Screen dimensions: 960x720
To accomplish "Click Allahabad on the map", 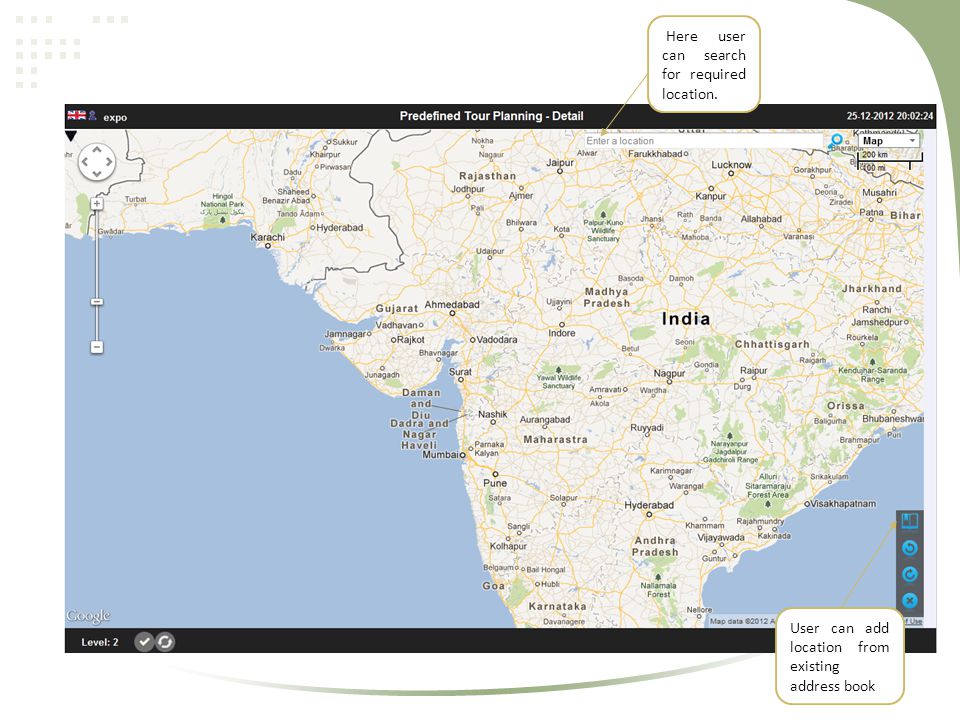I will tap(761, 219).
